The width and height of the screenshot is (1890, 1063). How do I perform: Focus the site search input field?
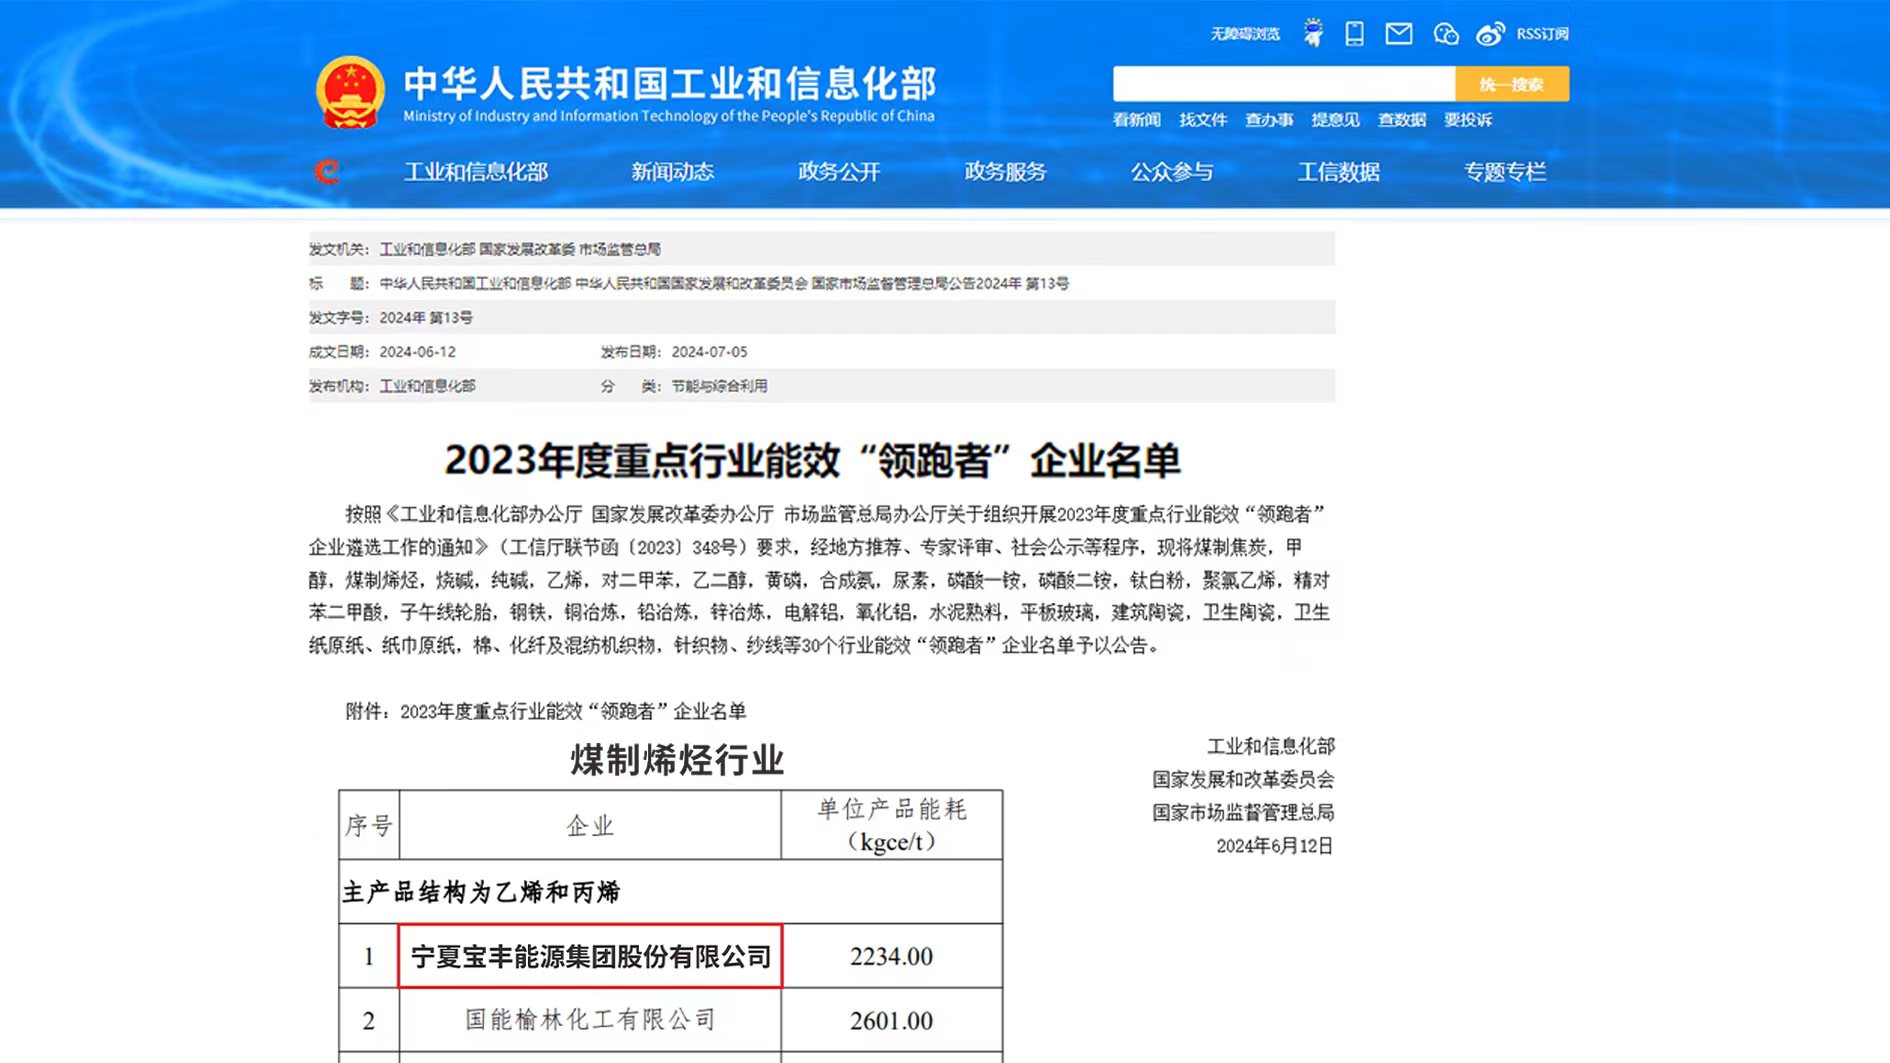click(1283, 84)
